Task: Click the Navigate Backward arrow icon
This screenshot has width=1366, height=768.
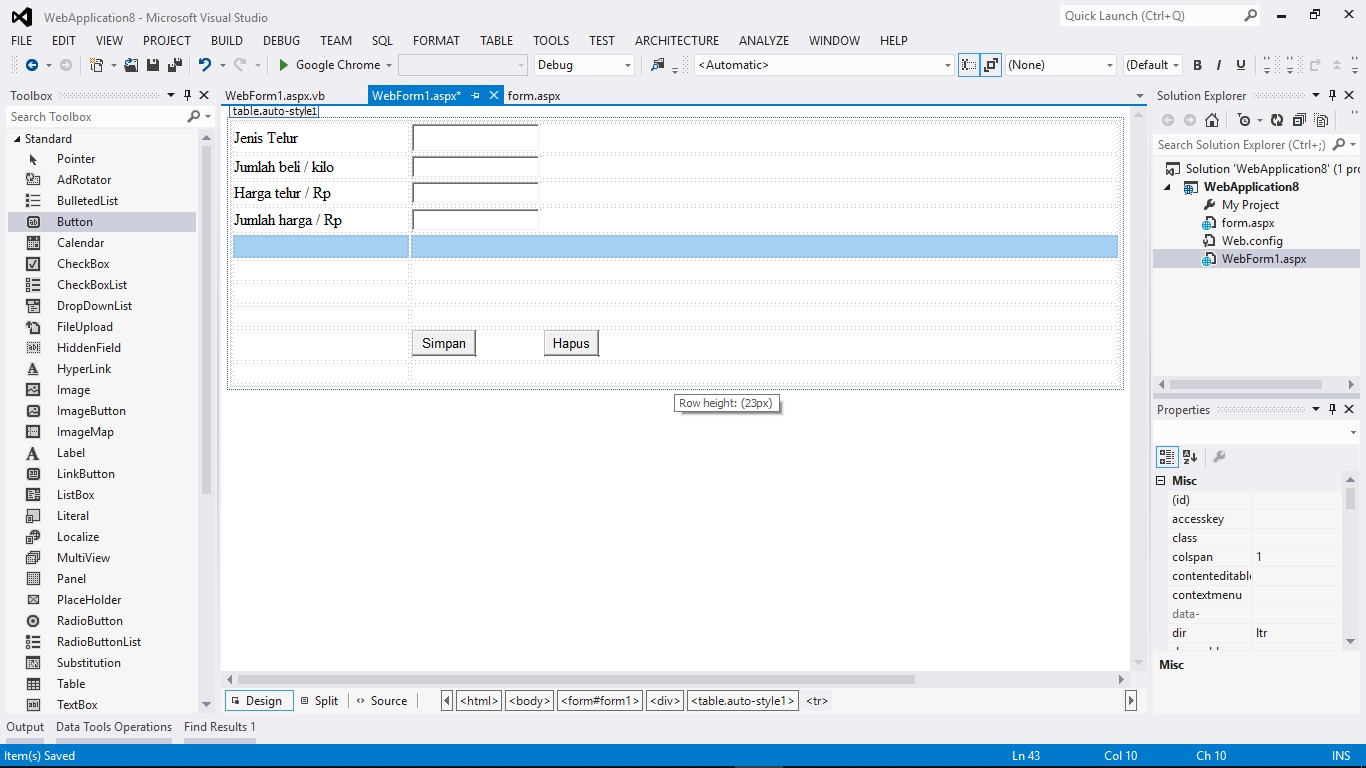Action: click(32, 64)
